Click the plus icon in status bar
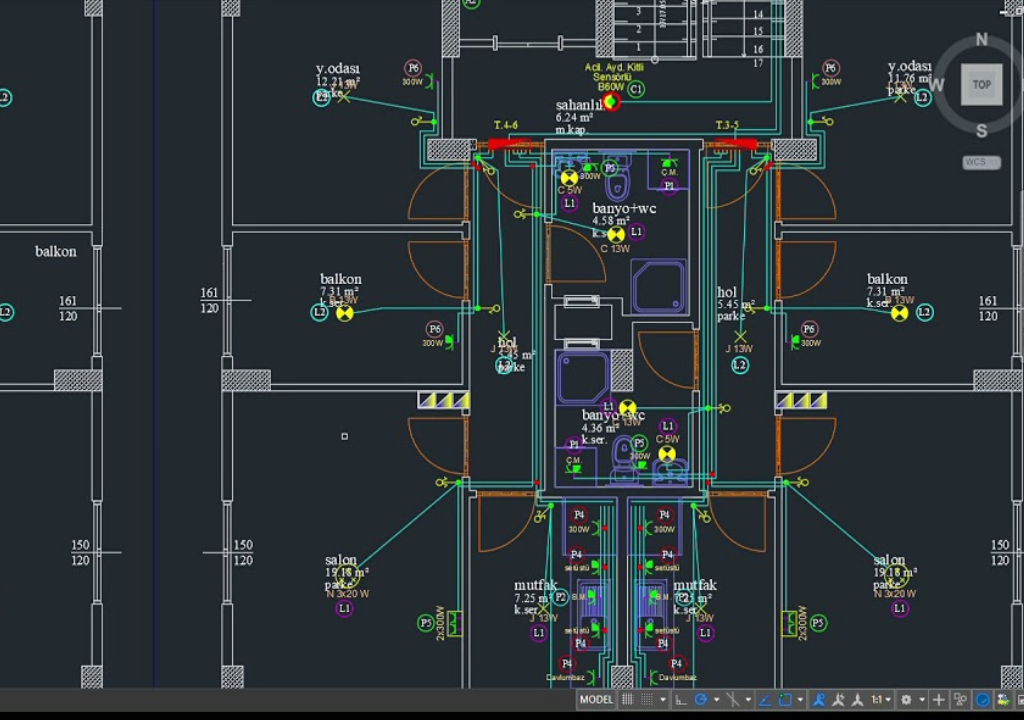The image size is (1024, 720). coord(938,700)
